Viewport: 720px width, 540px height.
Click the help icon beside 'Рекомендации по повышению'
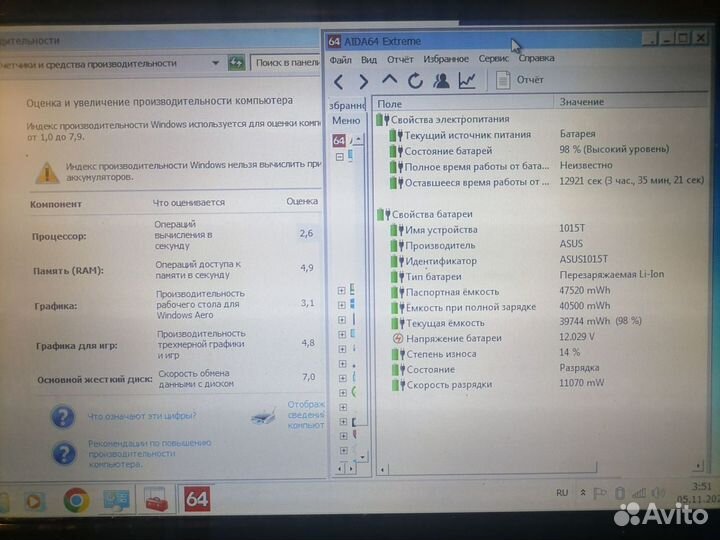(64, 454)
